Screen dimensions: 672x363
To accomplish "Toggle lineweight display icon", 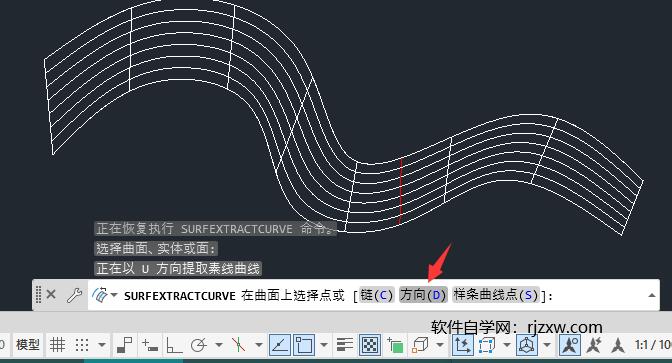I will click(345, 345).
